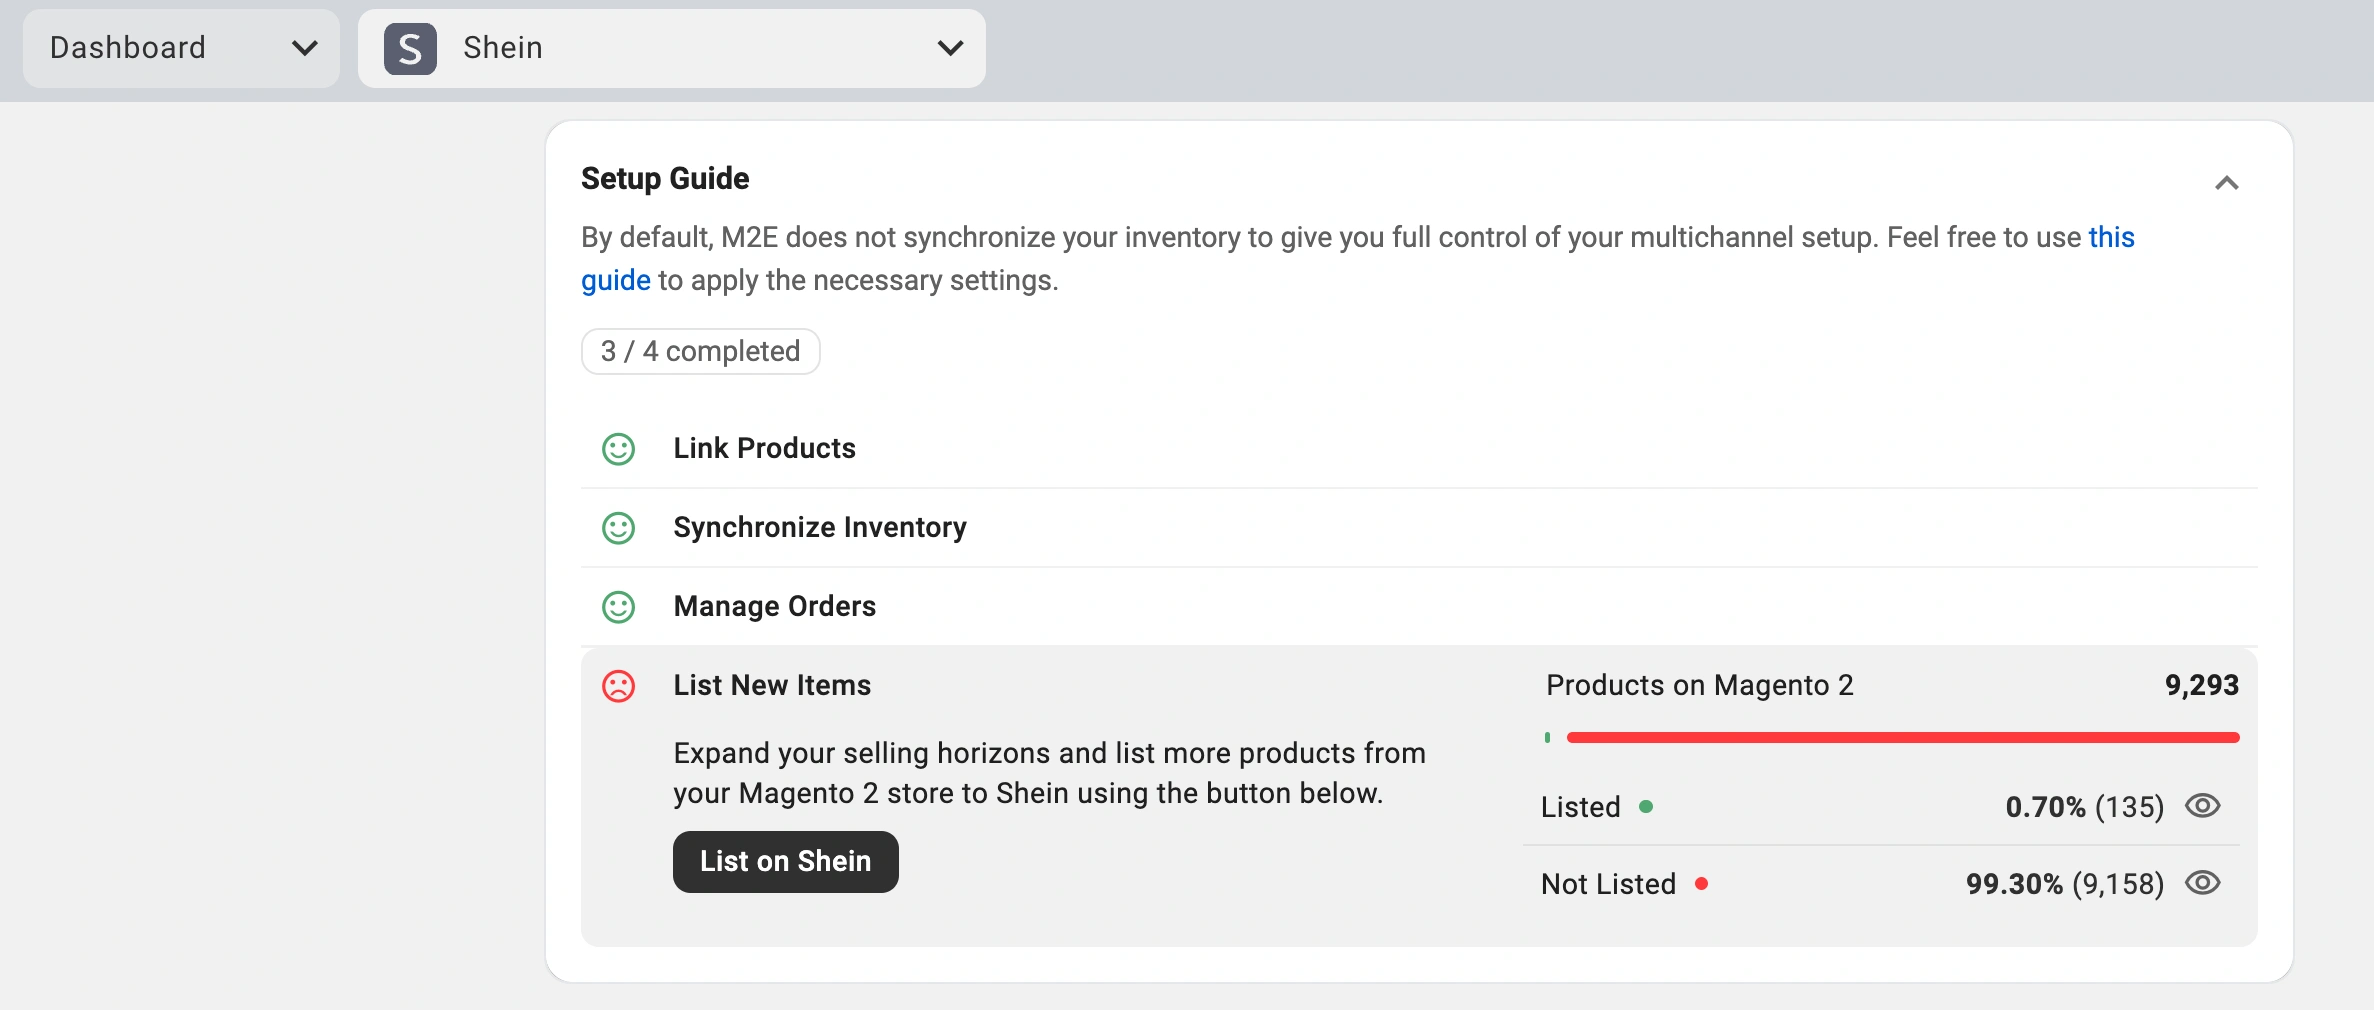The width and height of the screenshot is (2374, 1010).
Task: Click the smiley icon beside Synchronize Inventory
Action: 618,528
